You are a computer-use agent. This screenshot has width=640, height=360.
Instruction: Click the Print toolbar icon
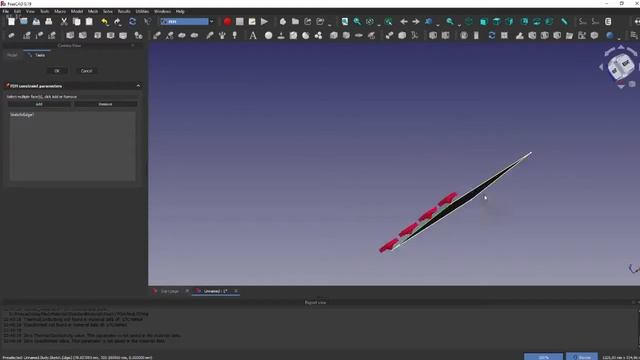49,22
